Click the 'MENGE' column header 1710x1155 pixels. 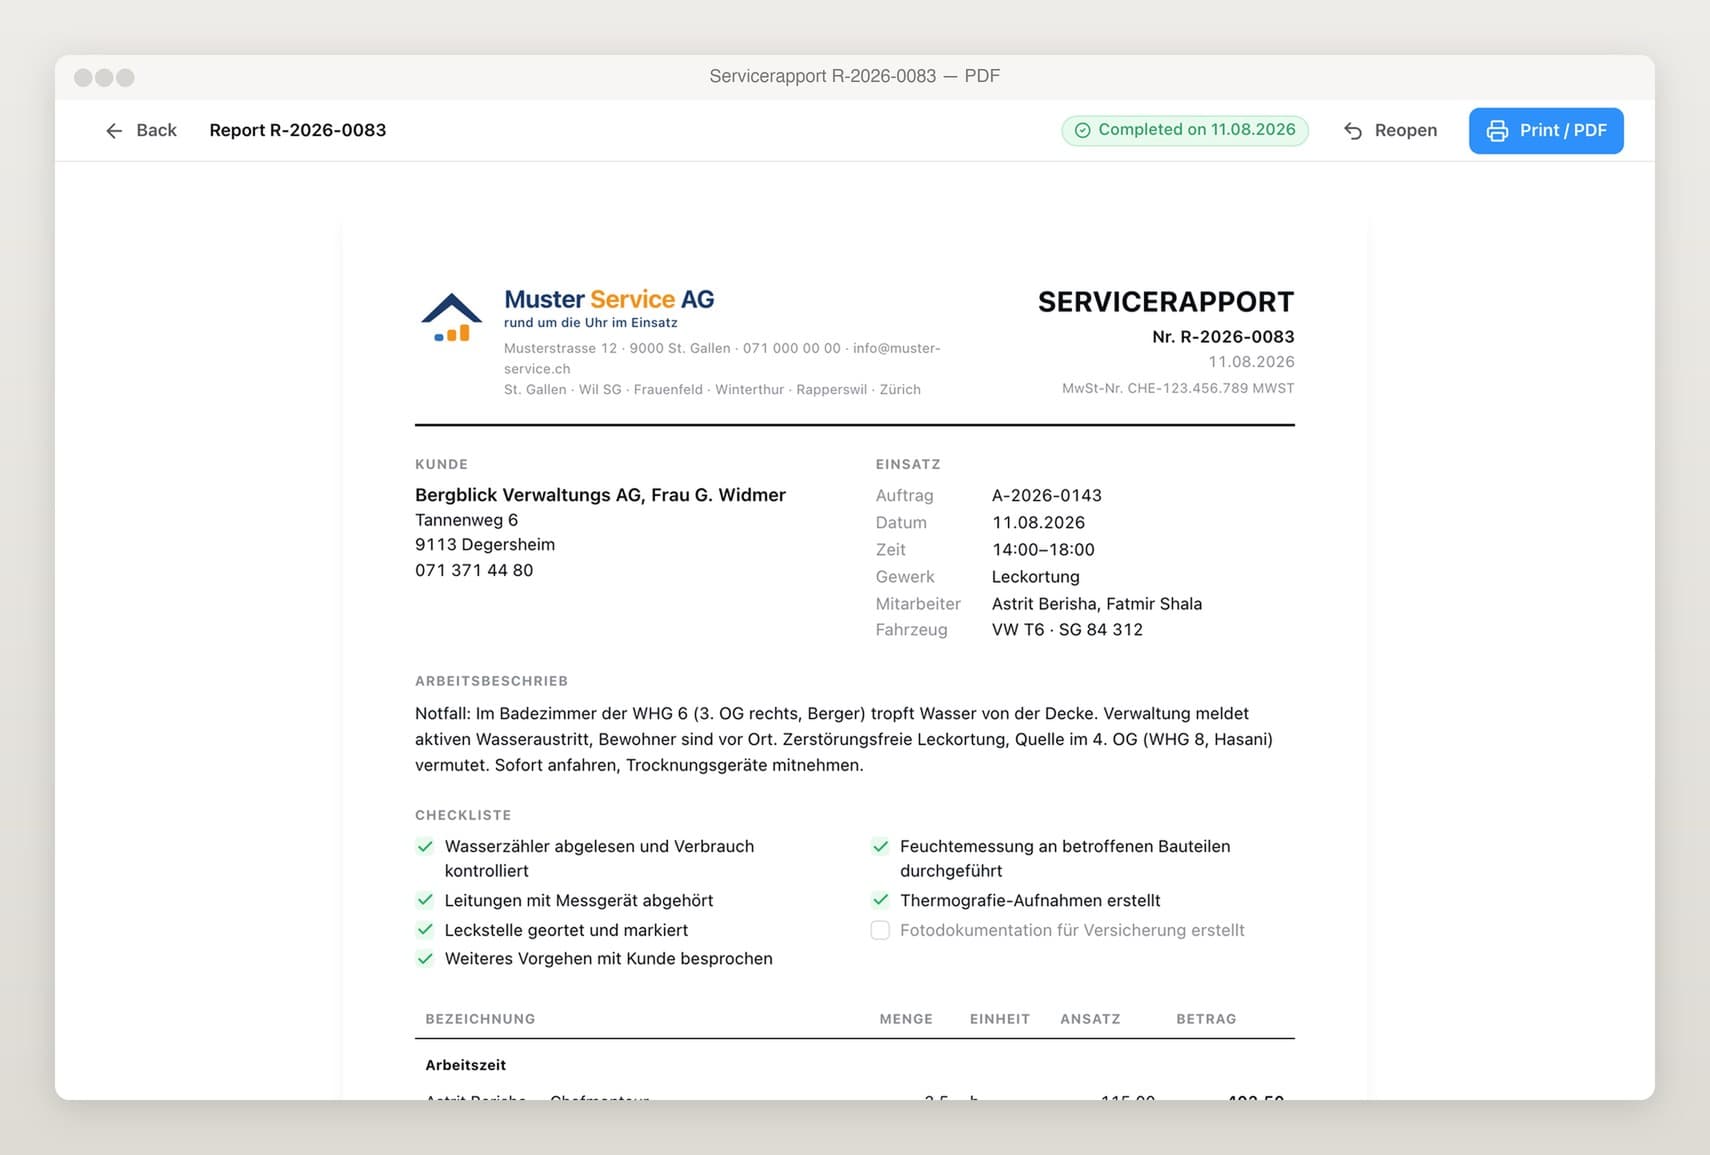tap(906, 1019)
